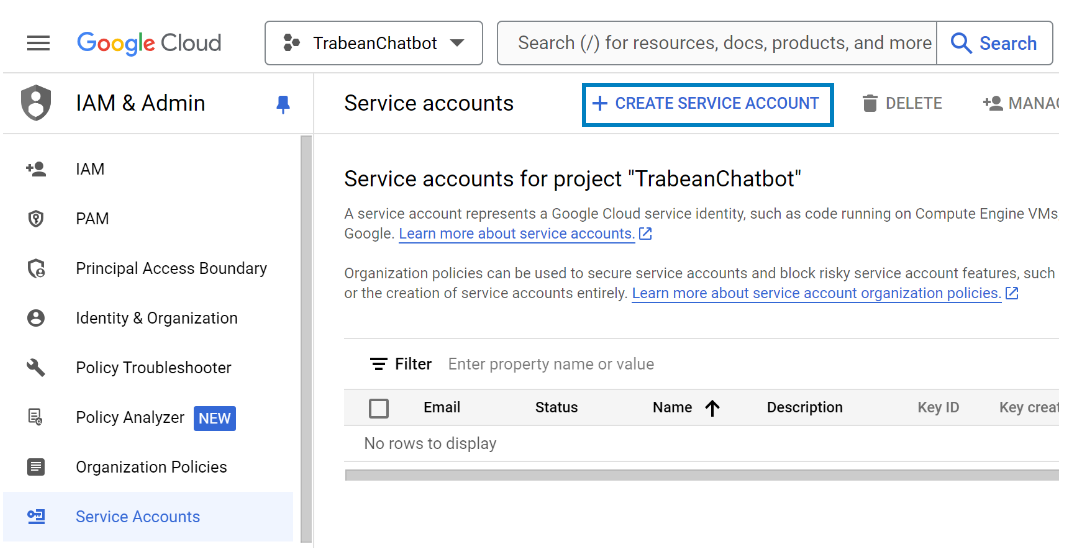Screen dimensions: 1073x548
Task: Click the Service accounts page title
Action: [x=429, y=103]
